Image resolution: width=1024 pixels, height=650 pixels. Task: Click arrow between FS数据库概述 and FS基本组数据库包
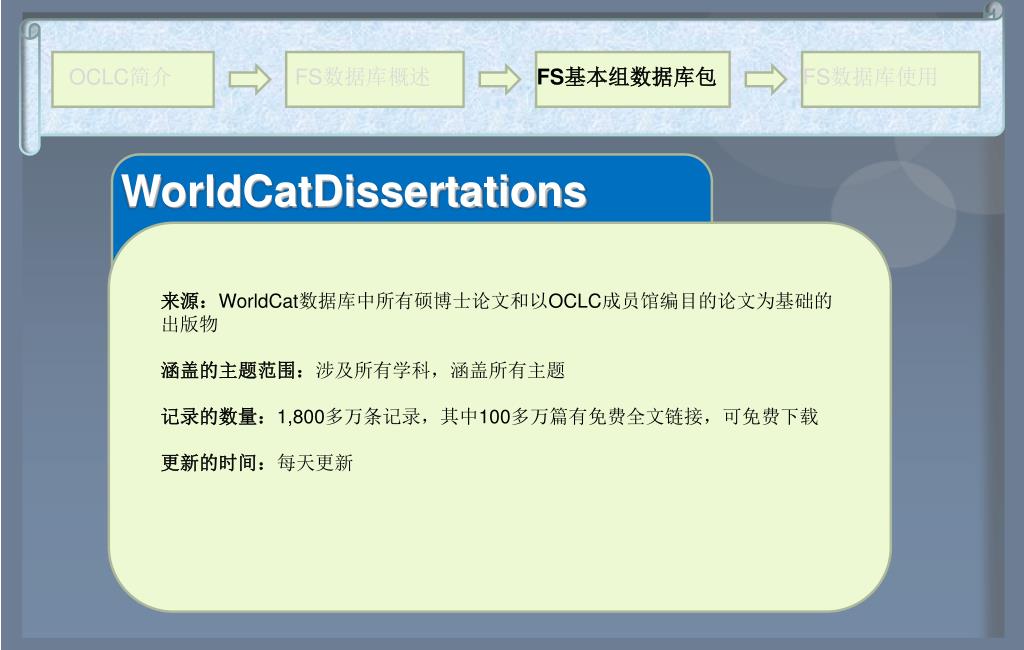pos(500,80)
